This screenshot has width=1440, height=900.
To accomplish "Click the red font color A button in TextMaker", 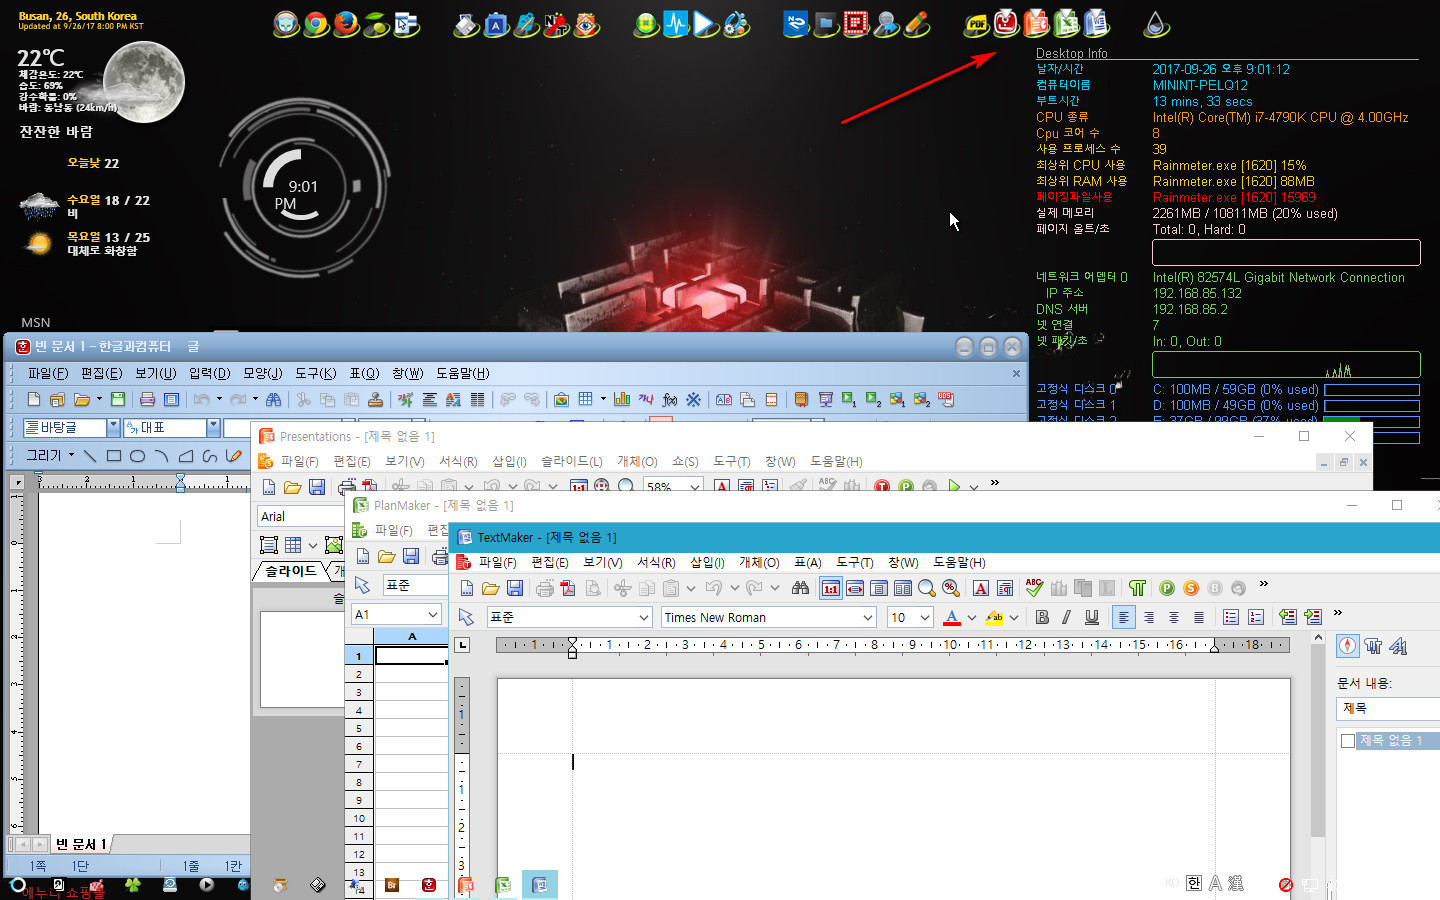I will (x=952, y=617).
